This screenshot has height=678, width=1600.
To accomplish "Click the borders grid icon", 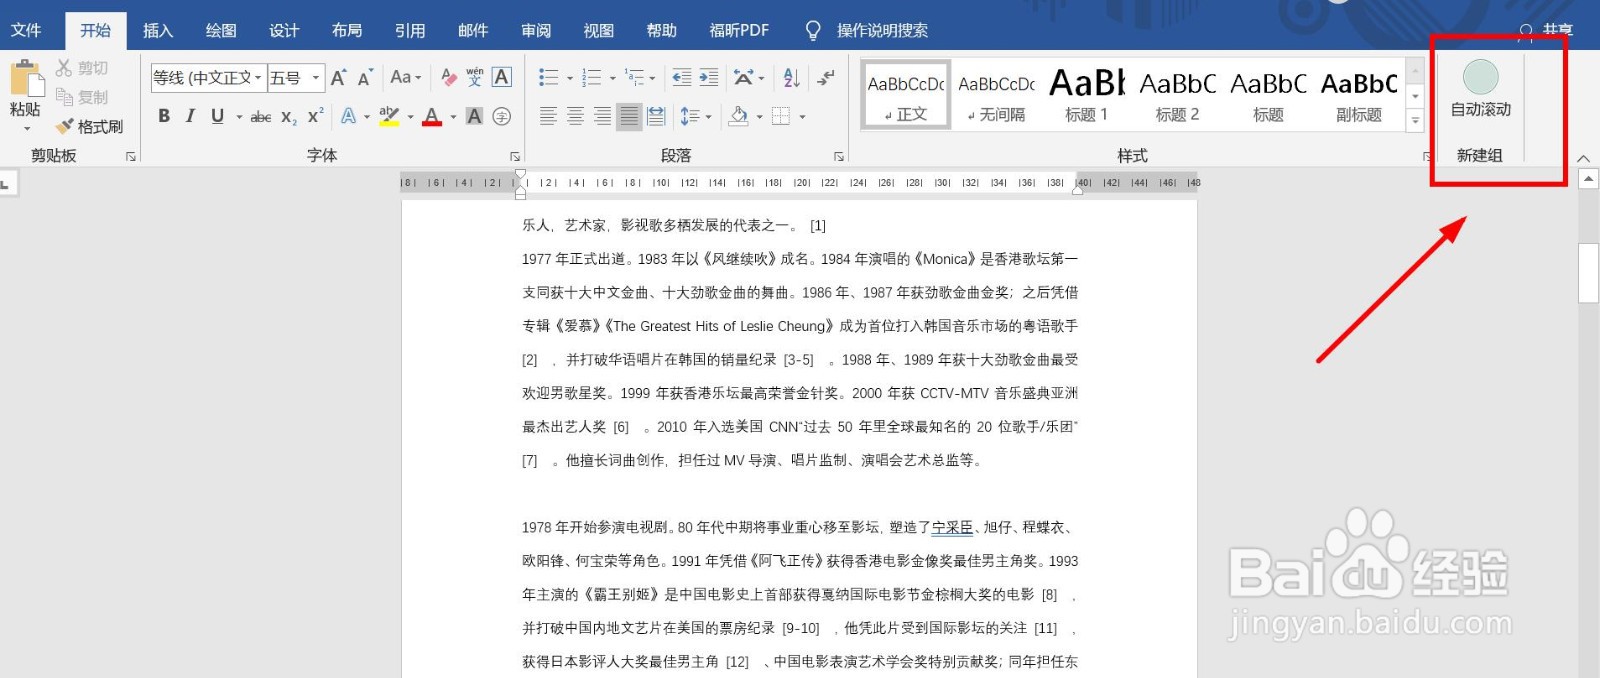I will click(781, 117).
